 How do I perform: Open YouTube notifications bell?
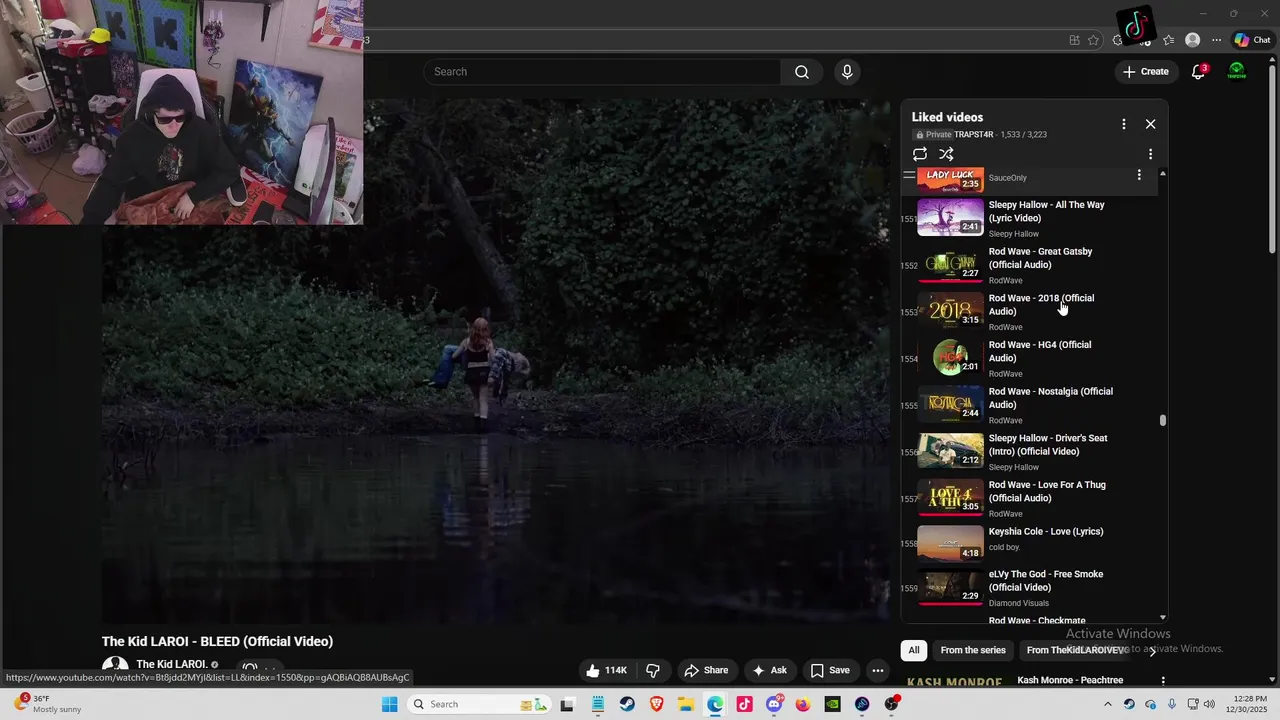pyautogui.click(x=1198, y=72)
